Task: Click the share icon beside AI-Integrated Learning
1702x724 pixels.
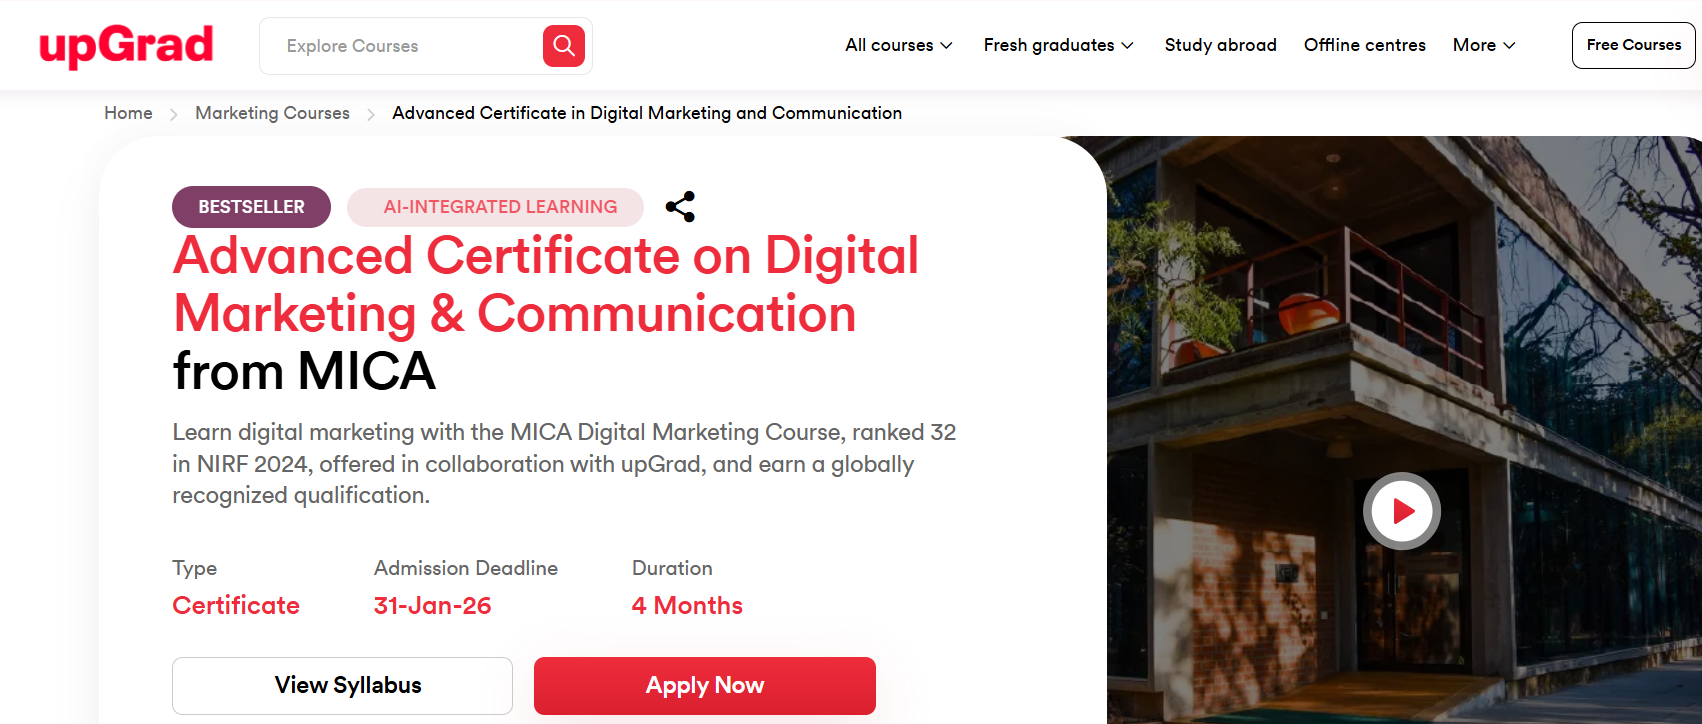Action: (681, 206)
